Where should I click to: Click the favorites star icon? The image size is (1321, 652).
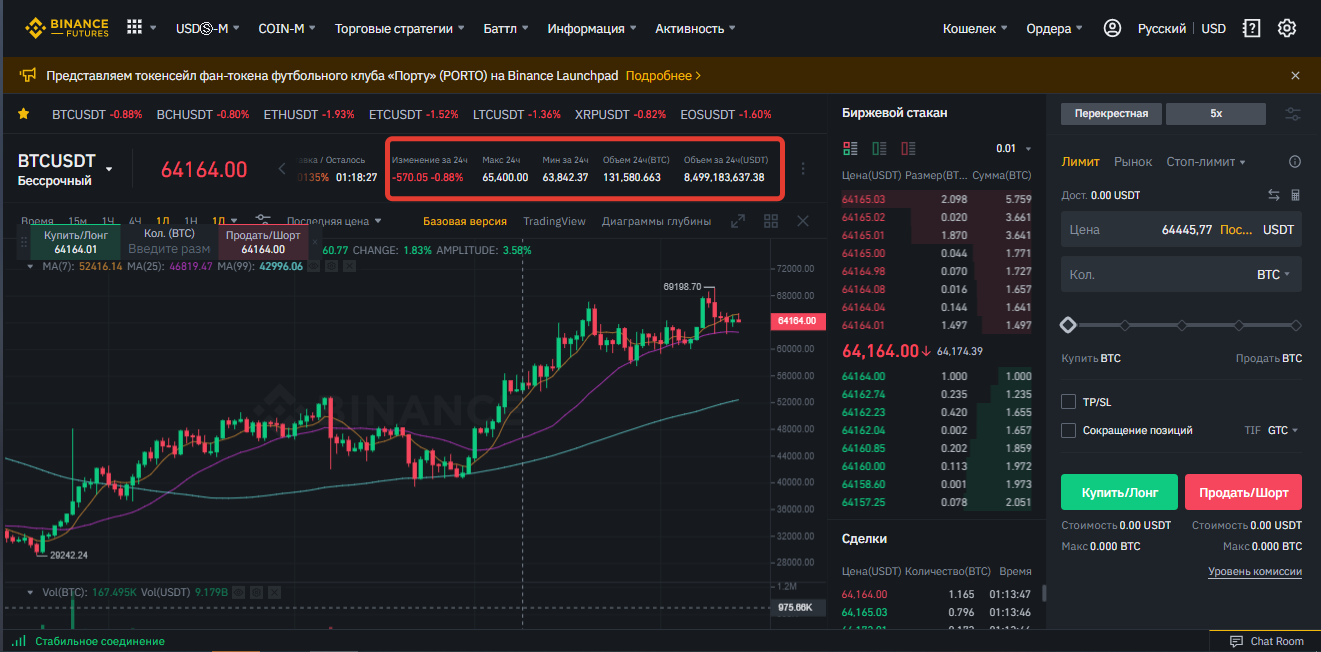[x=23, y=114]
